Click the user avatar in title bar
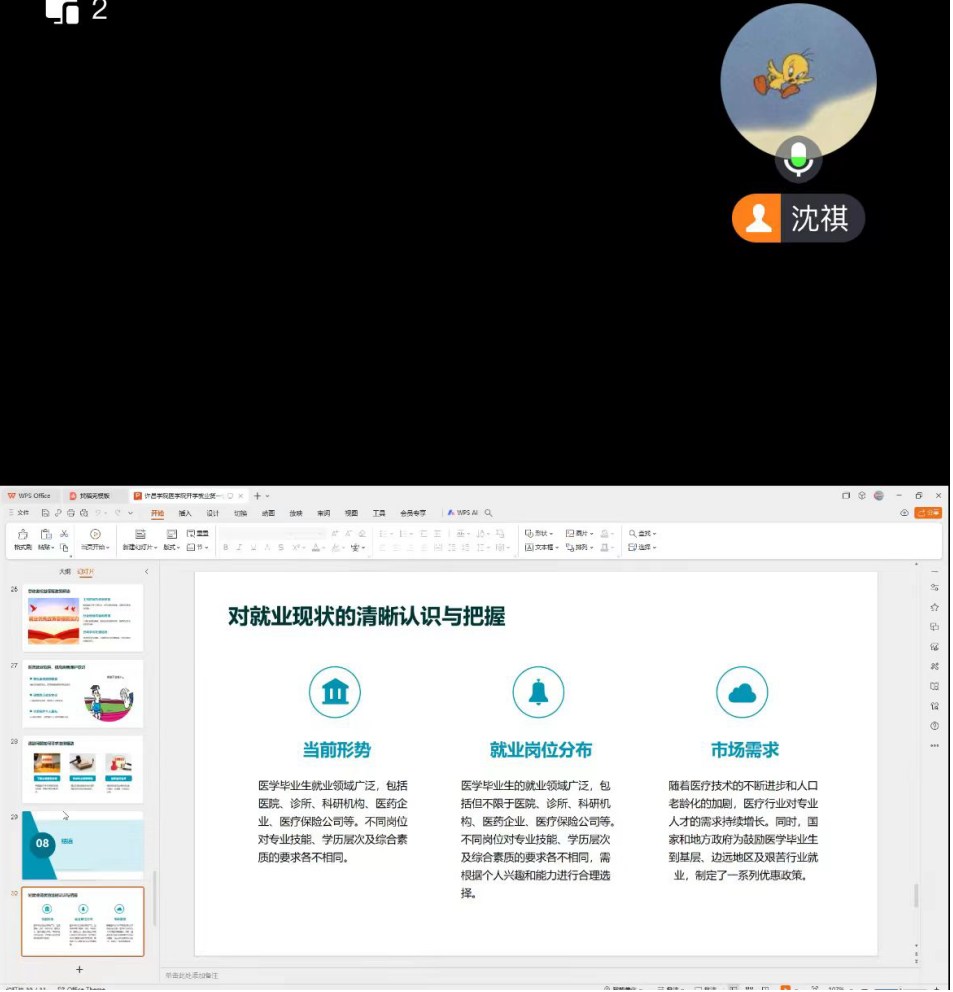This screenshot has width=953, height=992. click(879, 495)
